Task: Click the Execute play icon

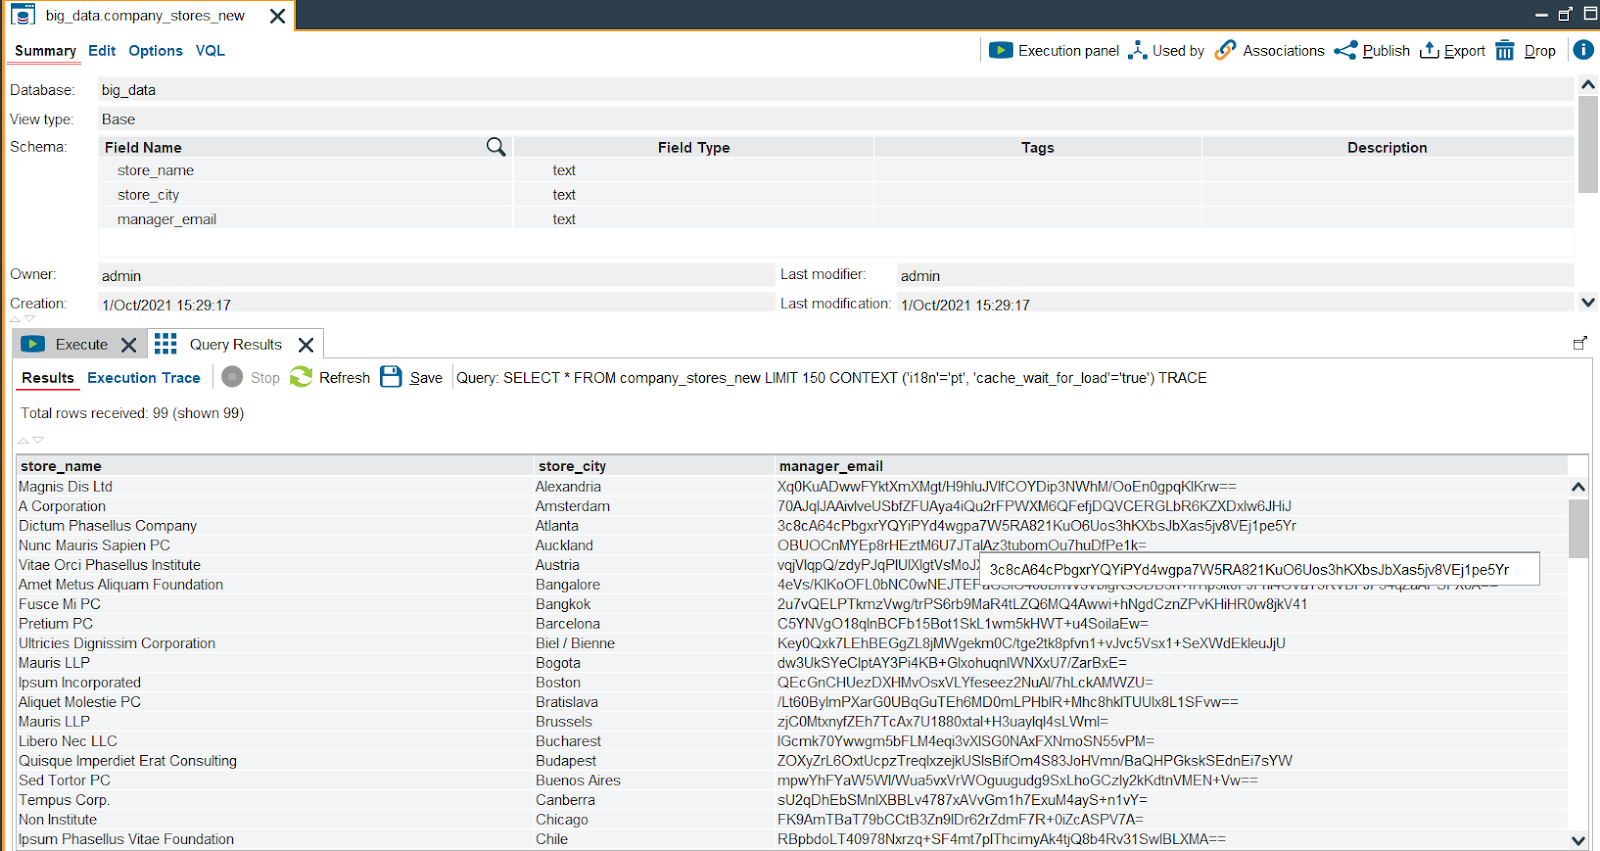Action: 33,344
